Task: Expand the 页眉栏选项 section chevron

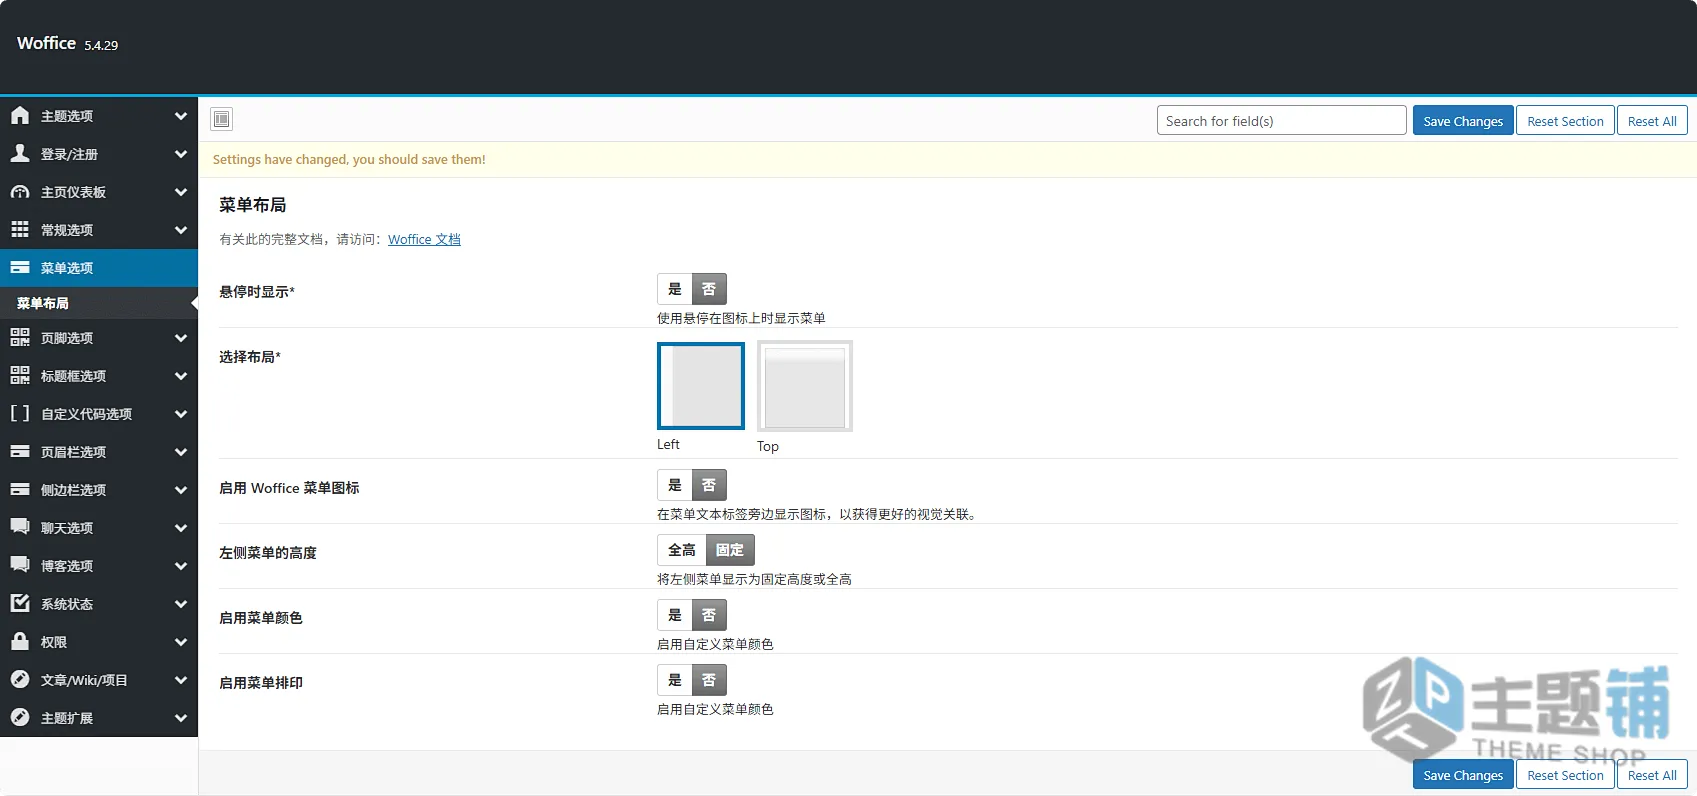Action: coord(181,452)
